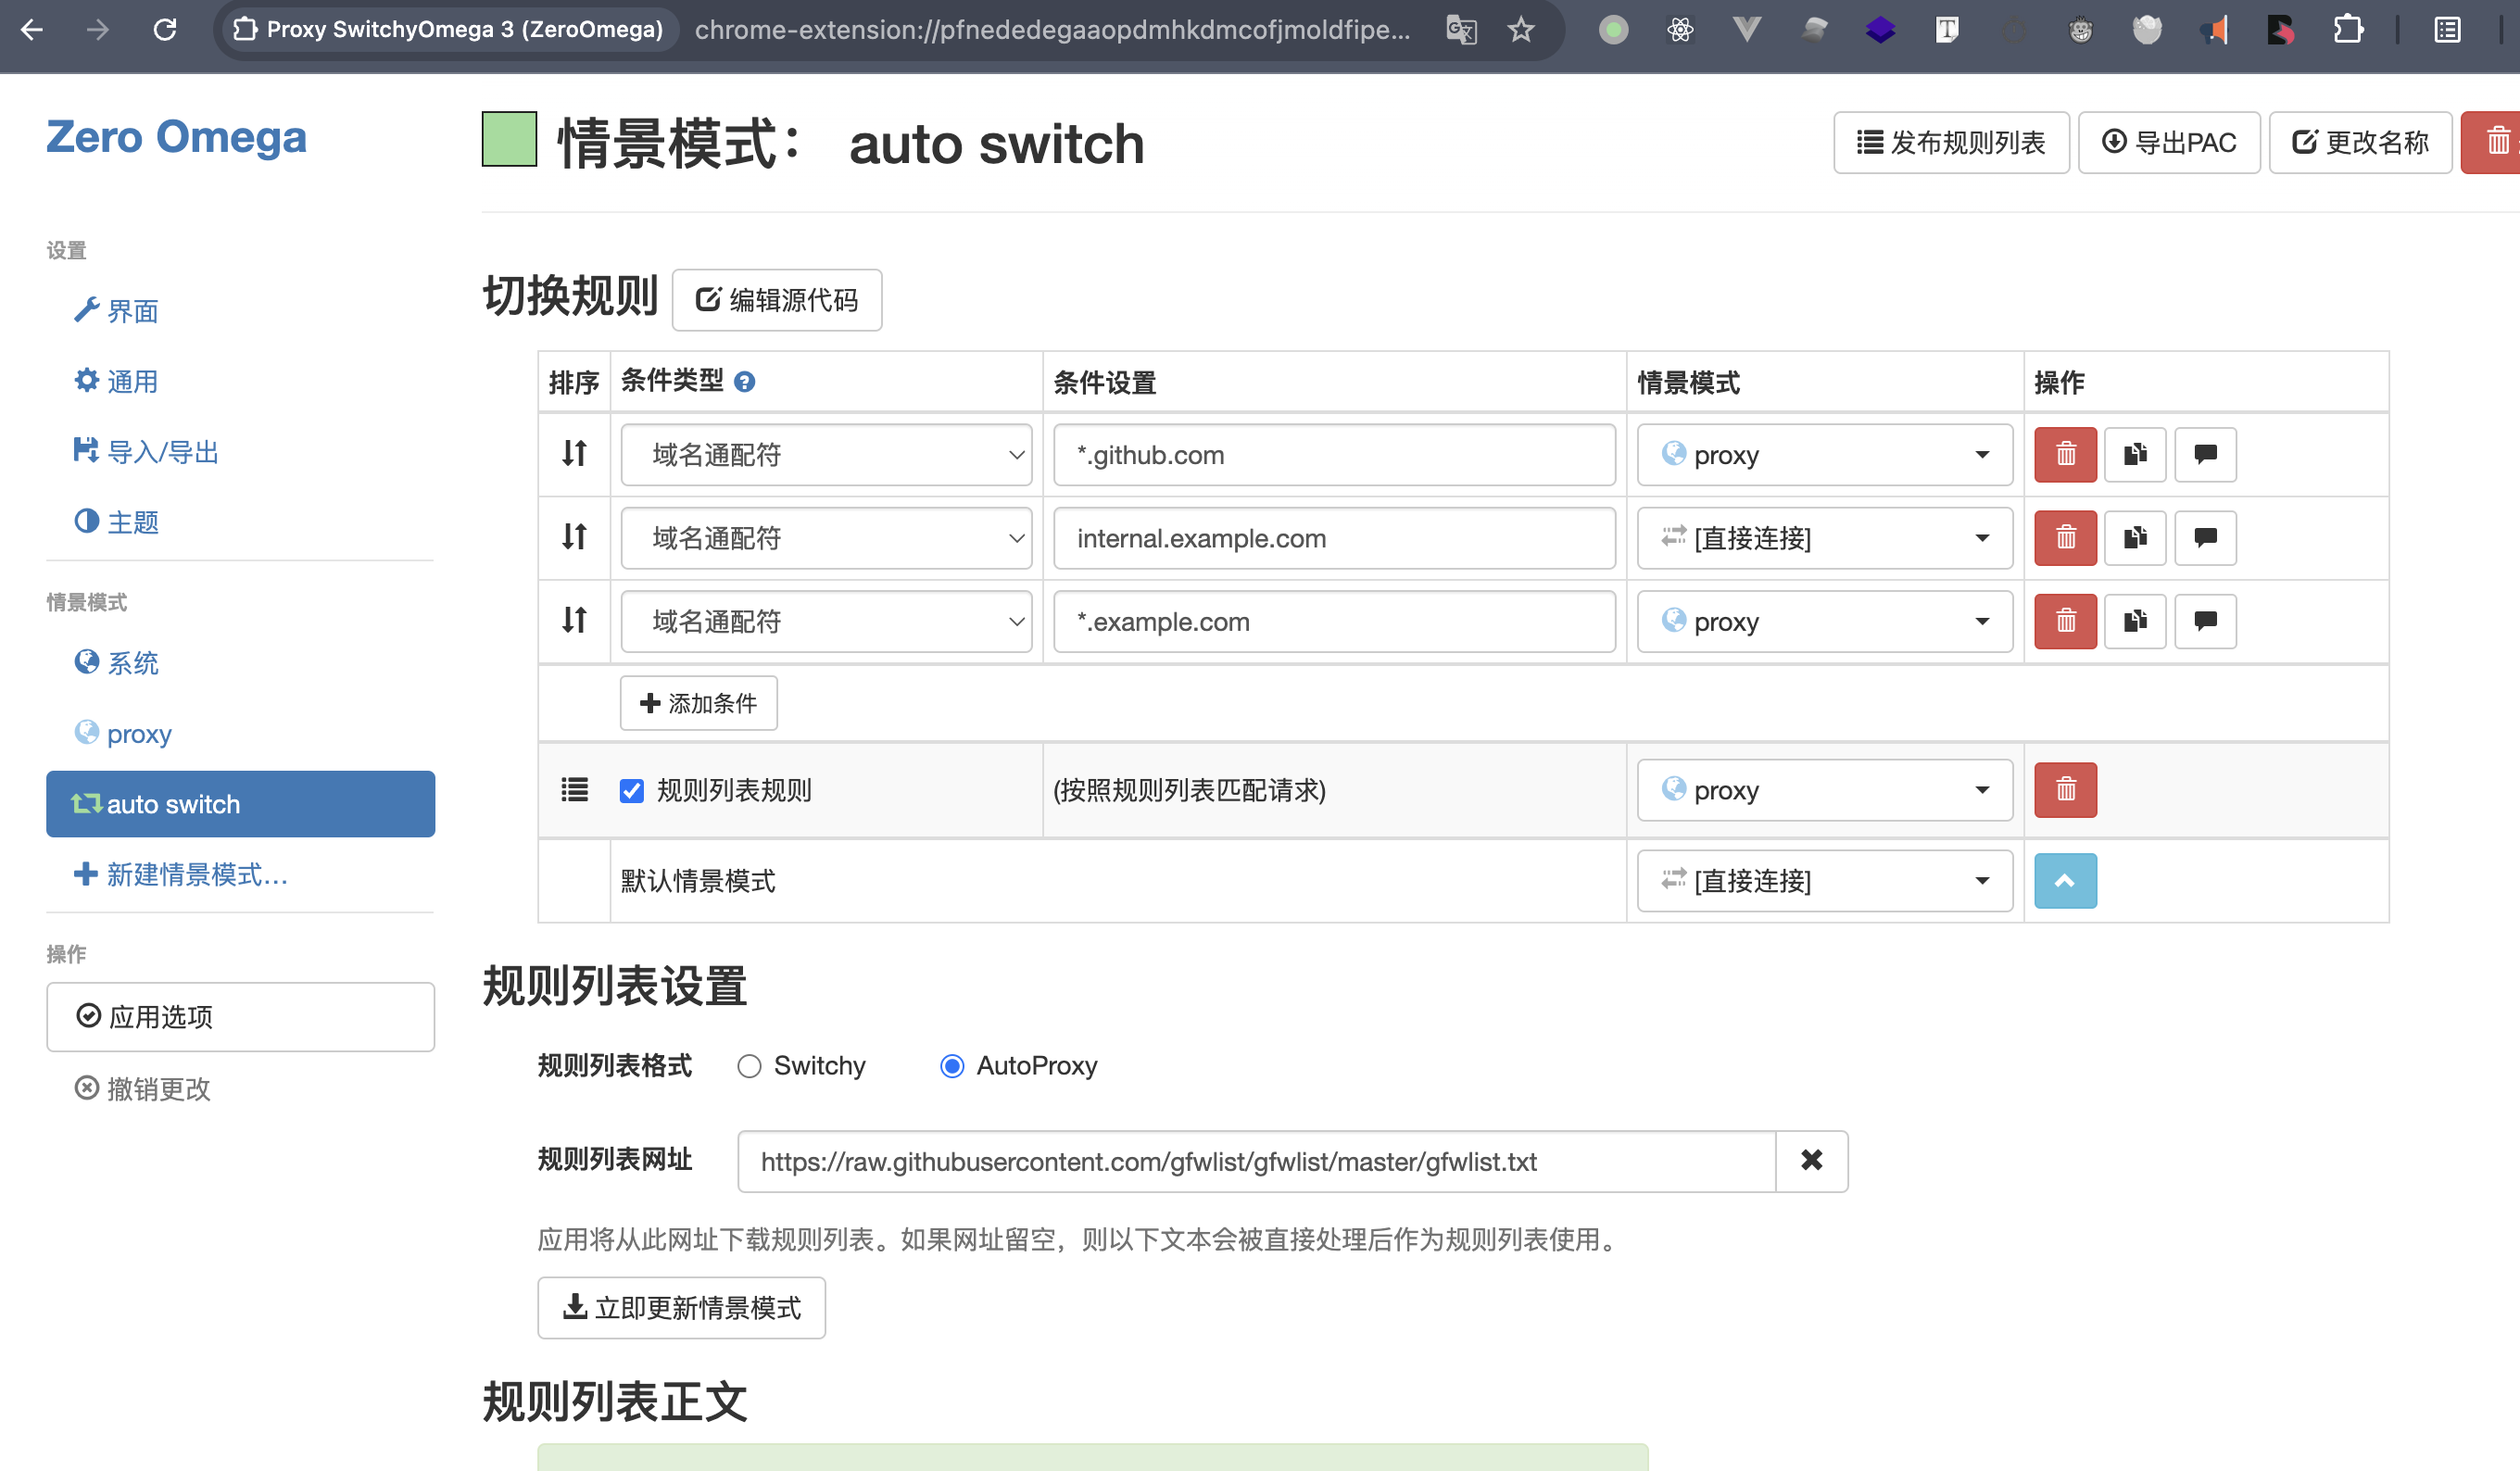Viewport: 2520px width, 1471px height.
Task: Click 添加条件 to add a rule
Action: click(698, 703)
